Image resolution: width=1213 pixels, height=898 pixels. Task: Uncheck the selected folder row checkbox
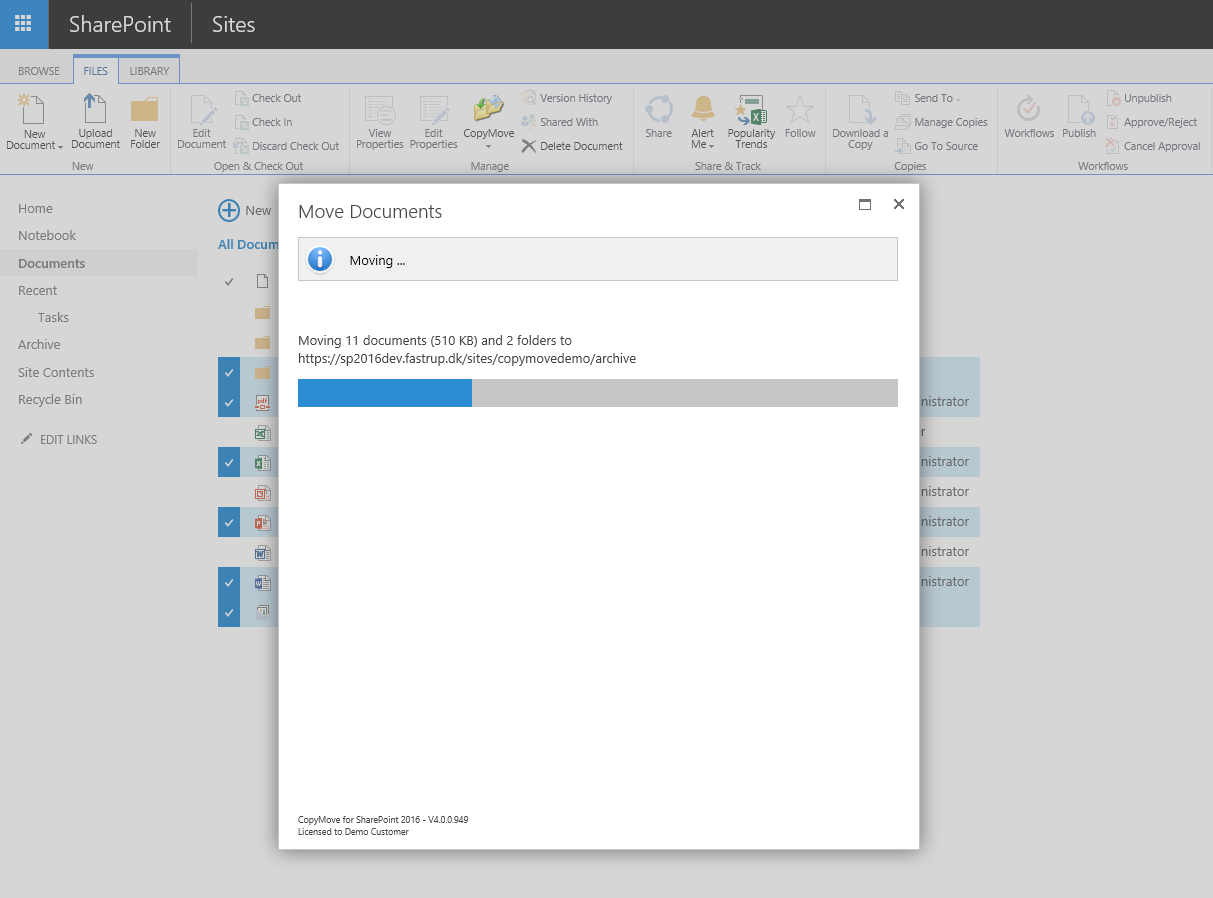click(x=229, y=372)
